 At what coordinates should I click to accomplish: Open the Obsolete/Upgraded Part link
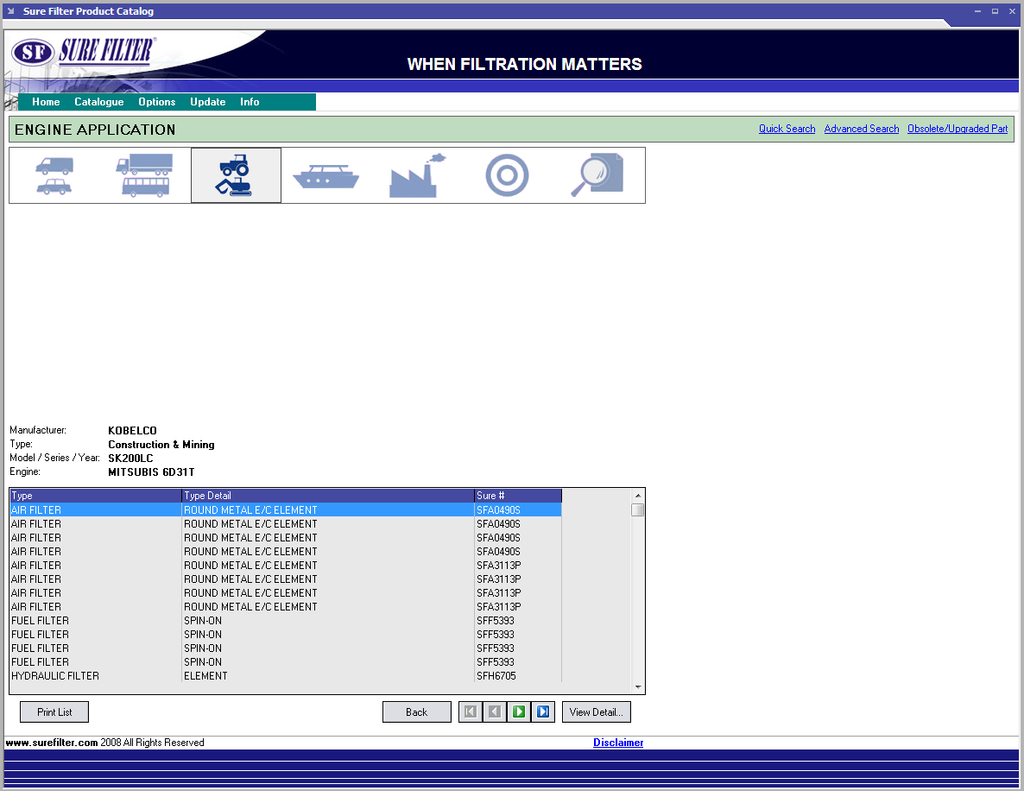pos(957,129)
